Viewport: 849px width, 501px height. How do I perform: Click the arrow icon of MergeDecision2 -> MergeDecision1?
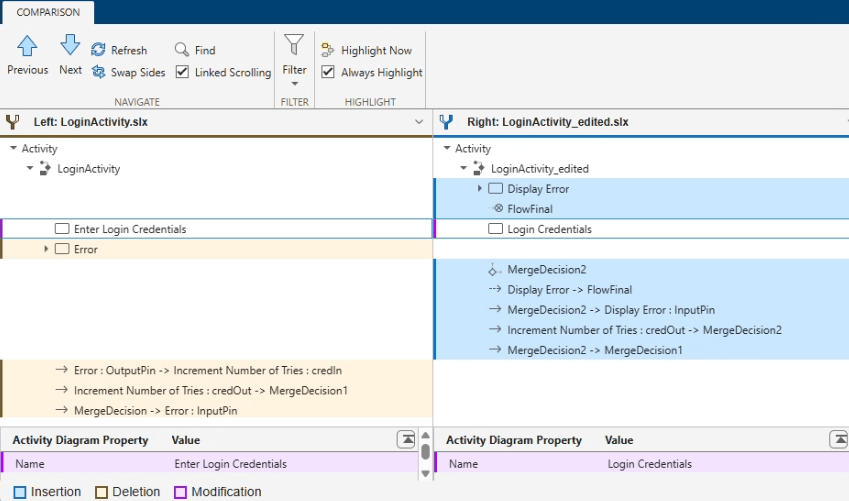[495, 350]
